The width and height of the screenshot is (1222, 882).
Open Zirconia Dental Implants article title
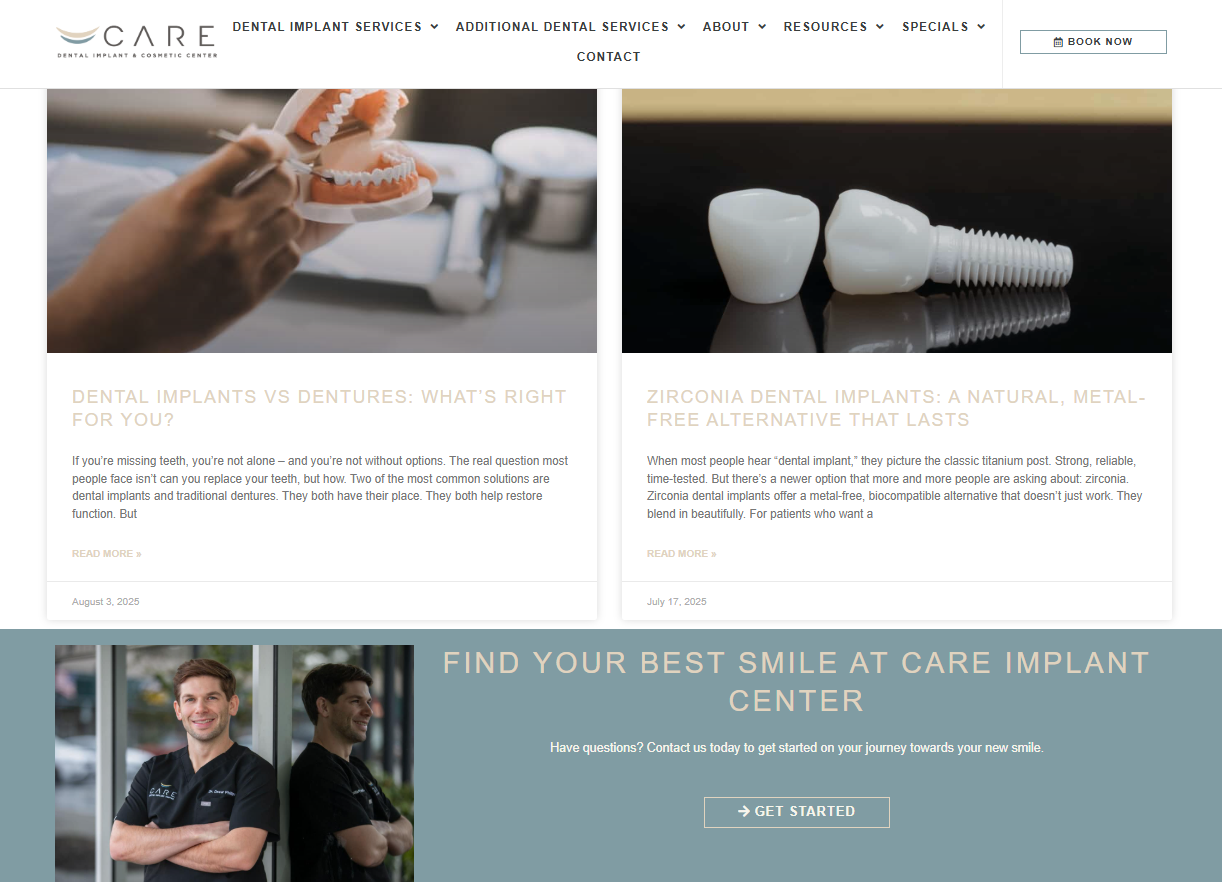click(896, 408)
